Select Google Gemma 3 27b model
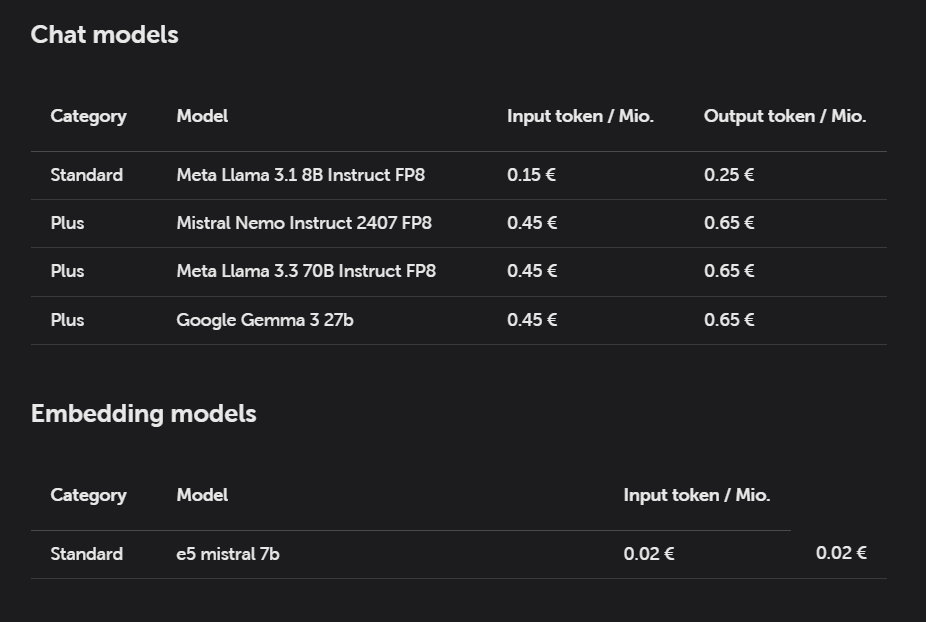Viewport: 926px width, 622px height. click(x=265, y=320)
